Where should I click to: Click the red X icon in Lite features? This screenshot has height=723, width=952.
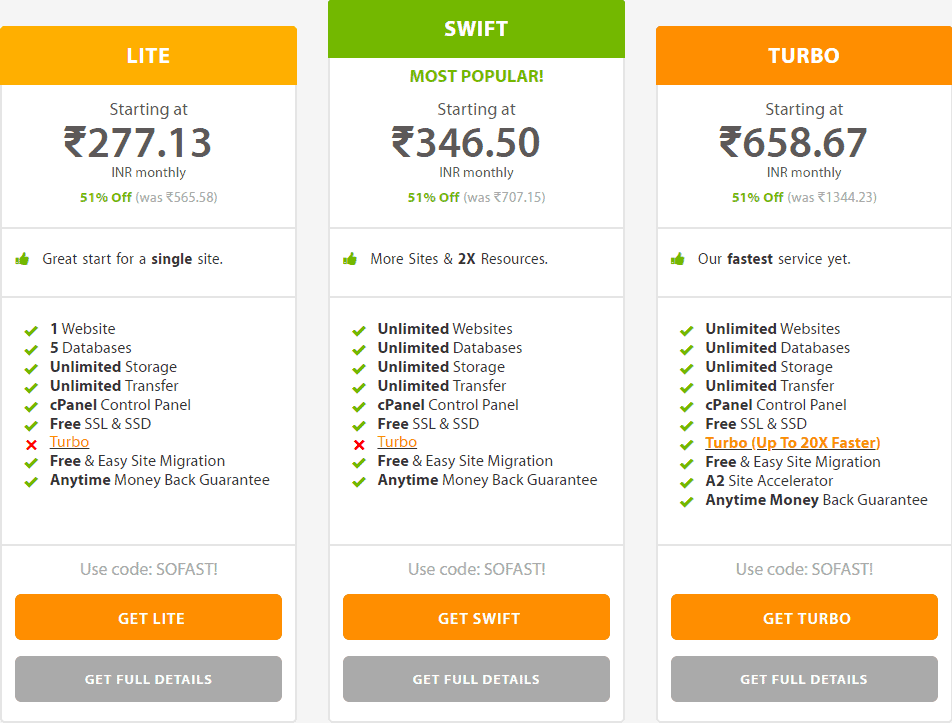point(32,444)
